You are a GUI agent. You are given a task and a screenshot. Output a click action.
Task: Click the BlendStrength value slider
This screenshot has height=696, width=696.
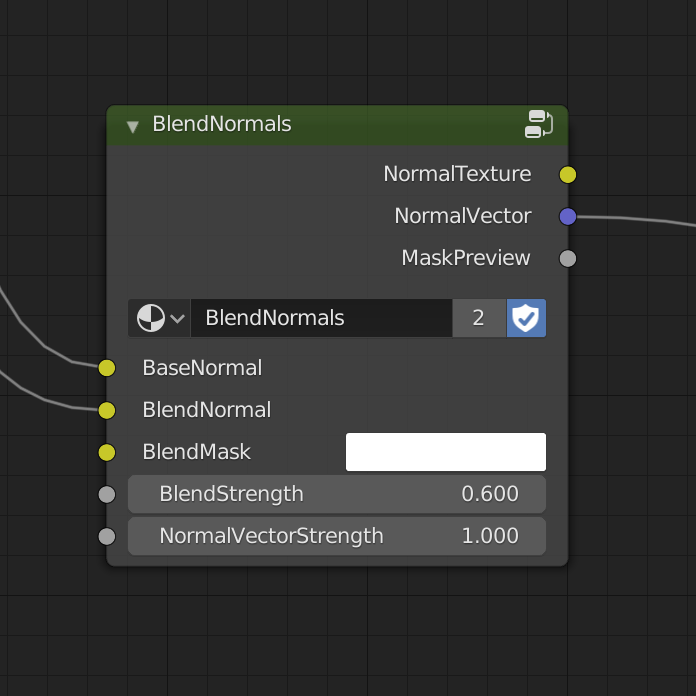pos(337,494)
